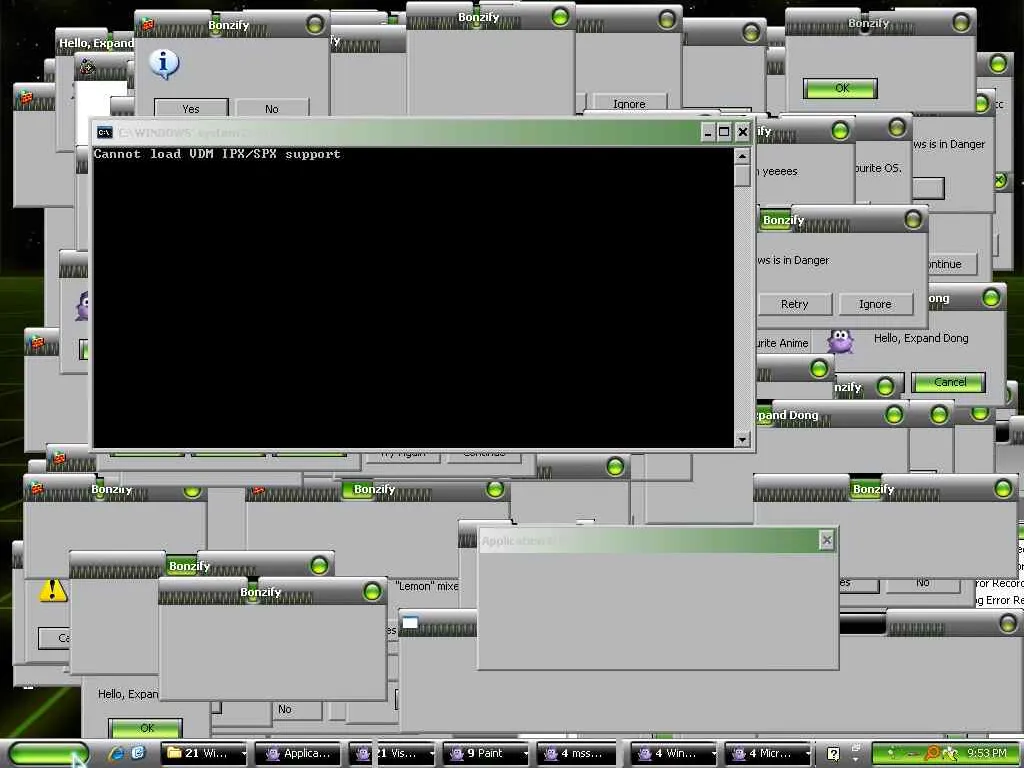Click the console scrollbar thumb
Screen dimensions: 1024x768
(742, 176)
